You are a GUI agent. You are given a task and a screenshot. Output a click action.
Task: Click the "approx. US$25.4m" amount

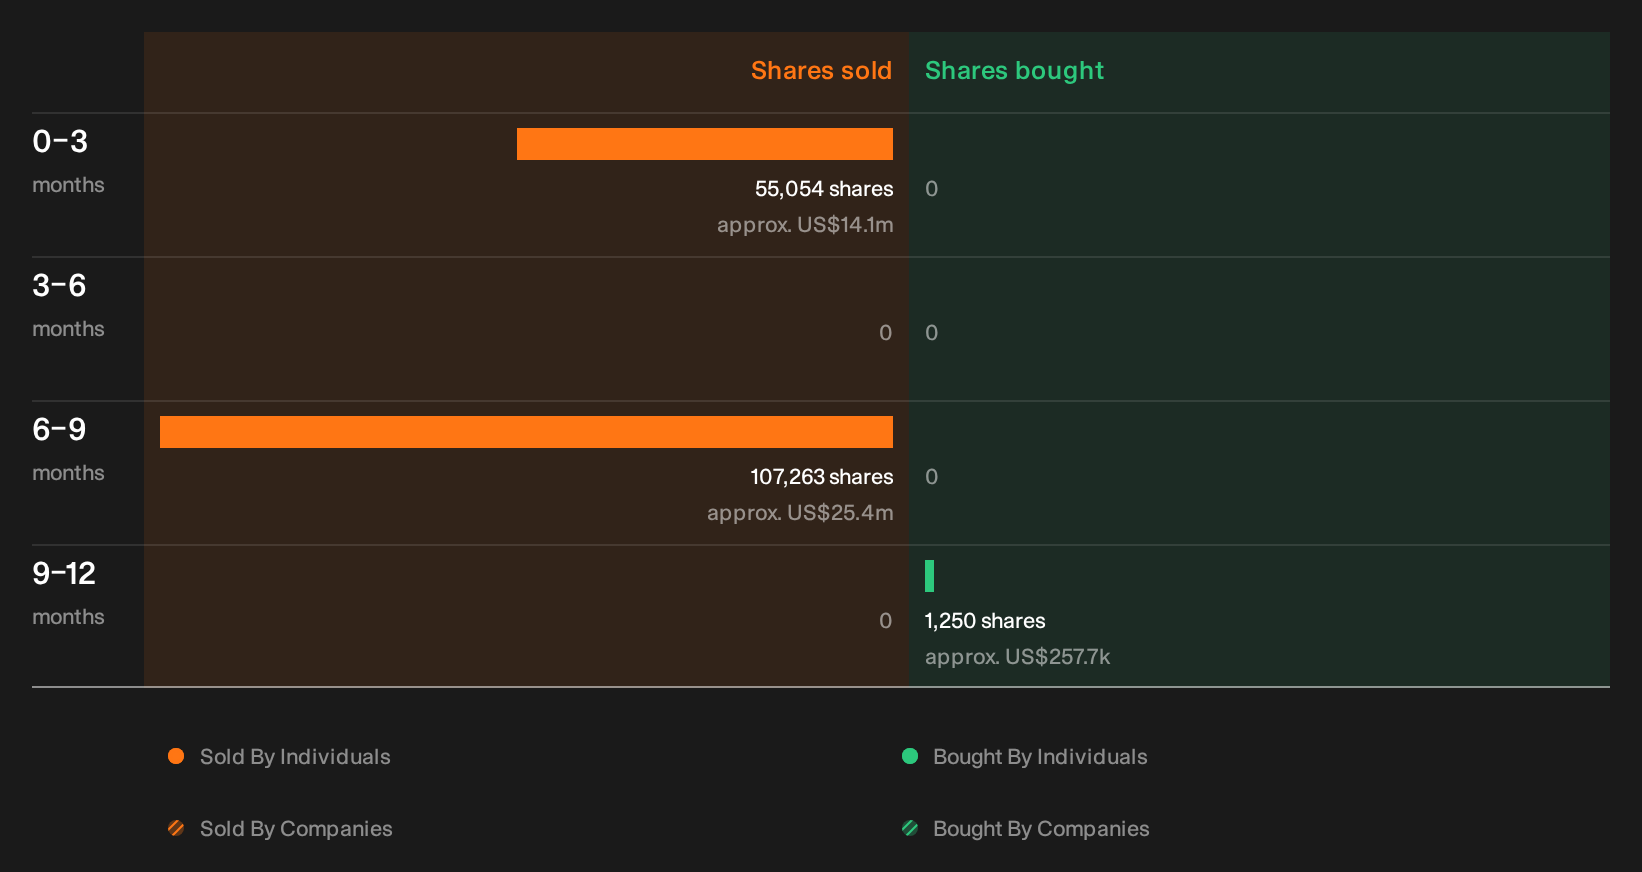click(x=800, y=513)
